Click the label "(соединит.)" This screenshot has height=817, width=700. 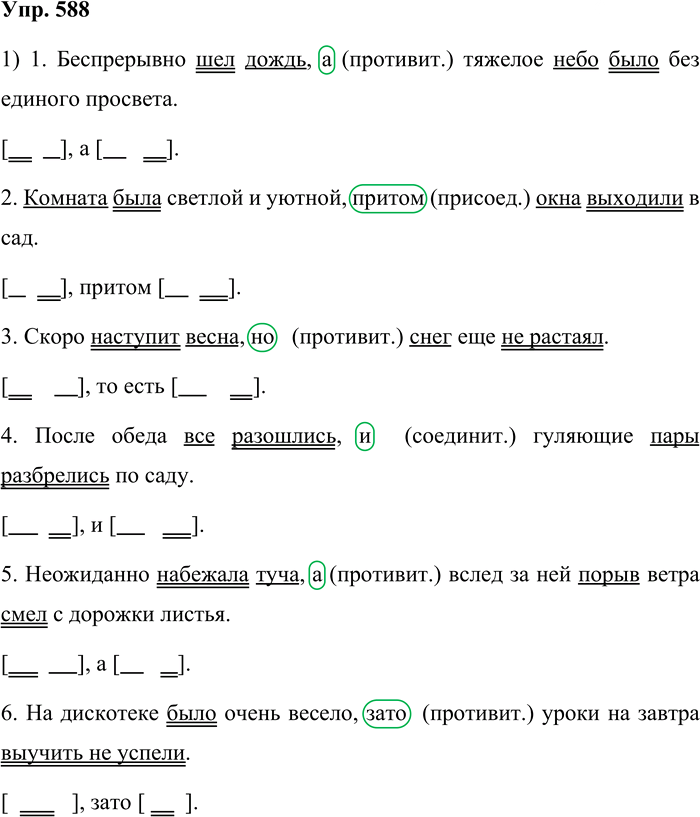(x=460, y=436)
